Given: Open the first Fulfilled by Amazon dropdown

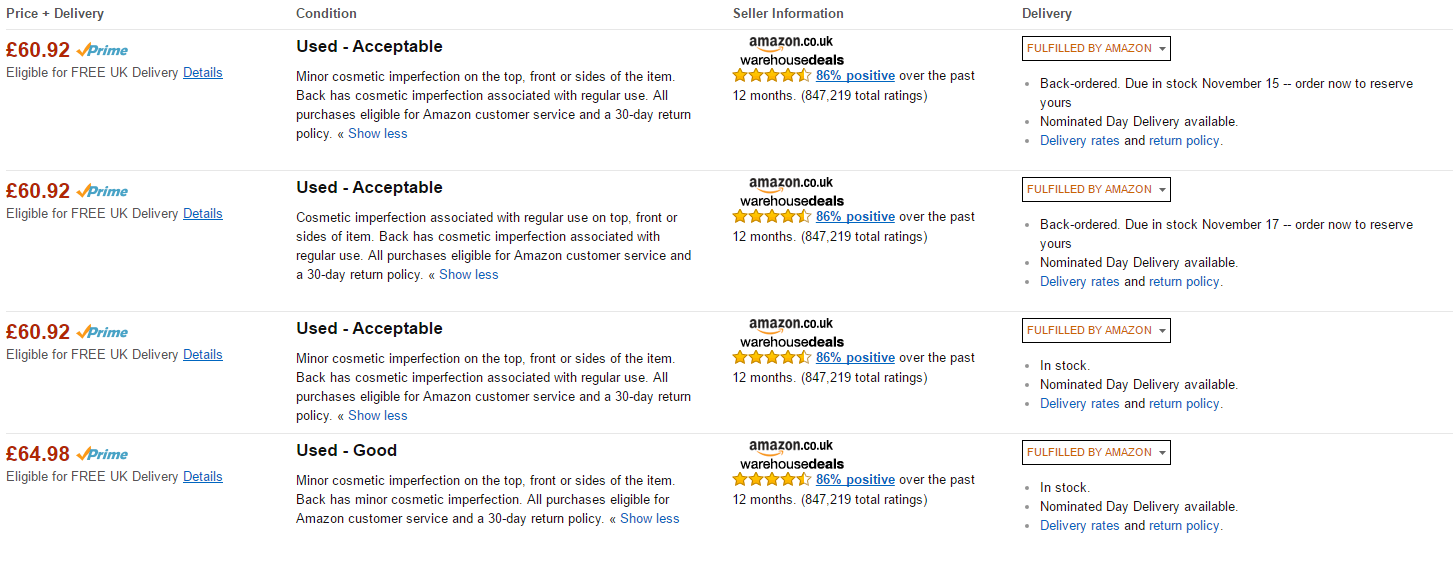Looking at the screenshot, I should pyautogui.click(x=1096, y=48).
